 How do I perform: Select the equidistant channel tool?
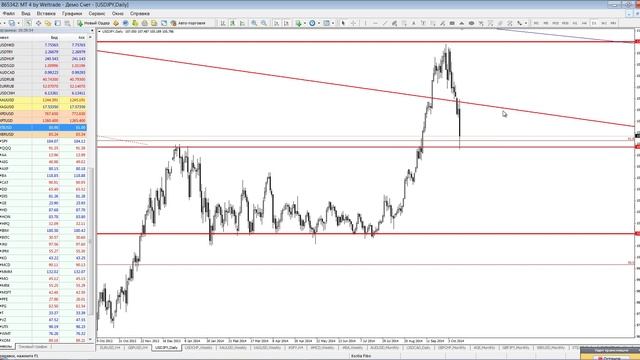pos(394,23)
